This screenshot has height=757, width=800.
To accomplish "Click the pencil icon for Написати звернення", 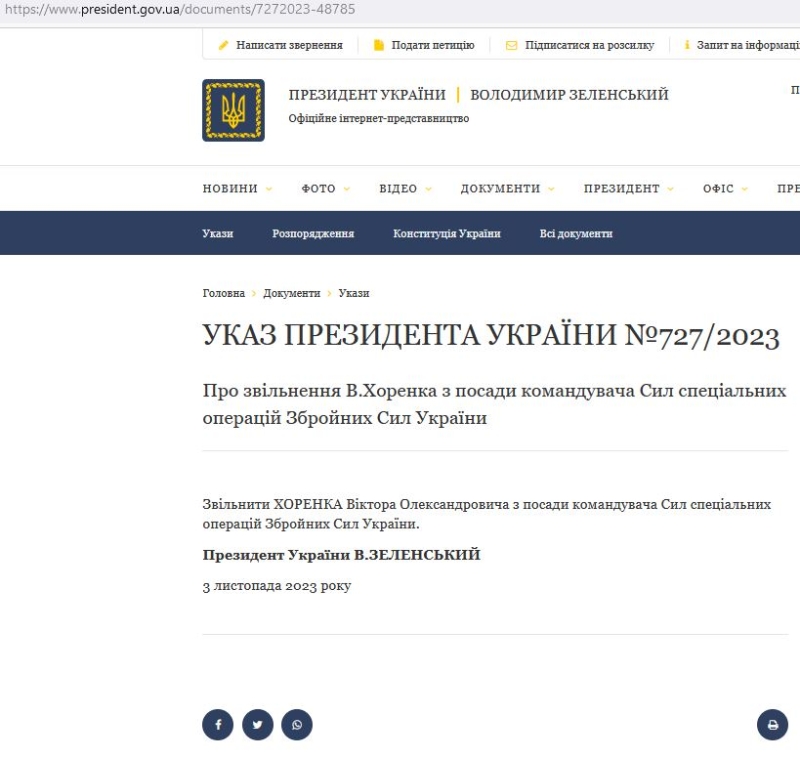I will [224, 45].
